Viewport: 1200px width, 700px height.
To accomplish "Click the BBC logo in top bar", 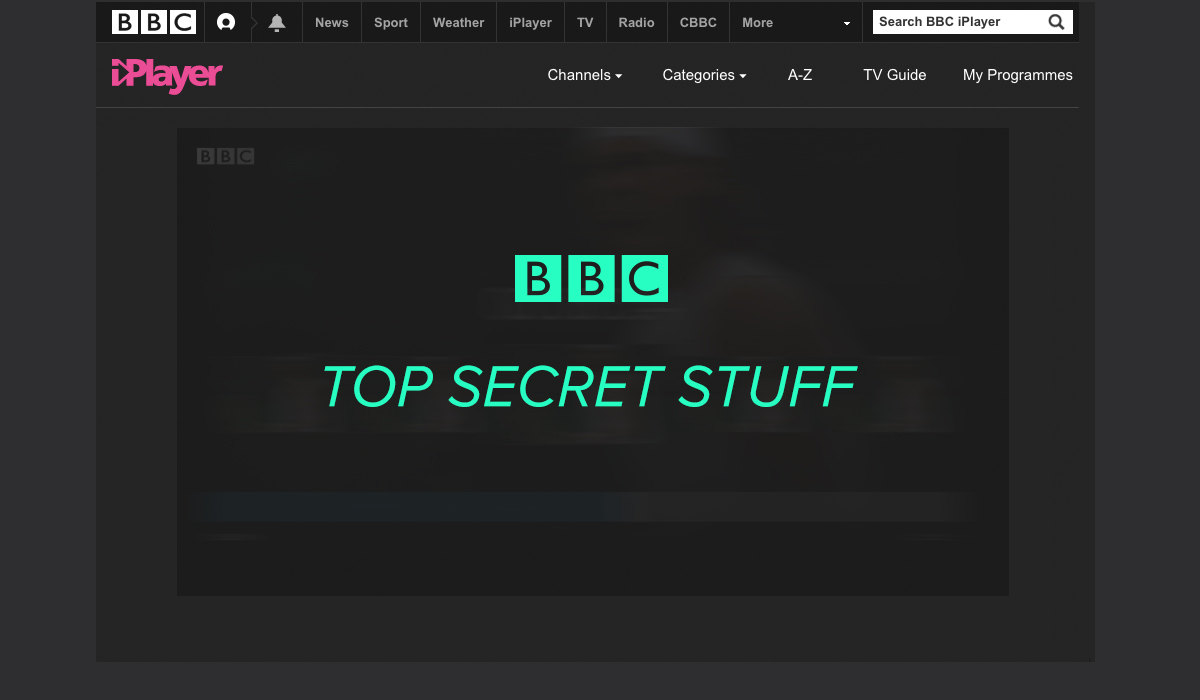I will tap(154, 22).
